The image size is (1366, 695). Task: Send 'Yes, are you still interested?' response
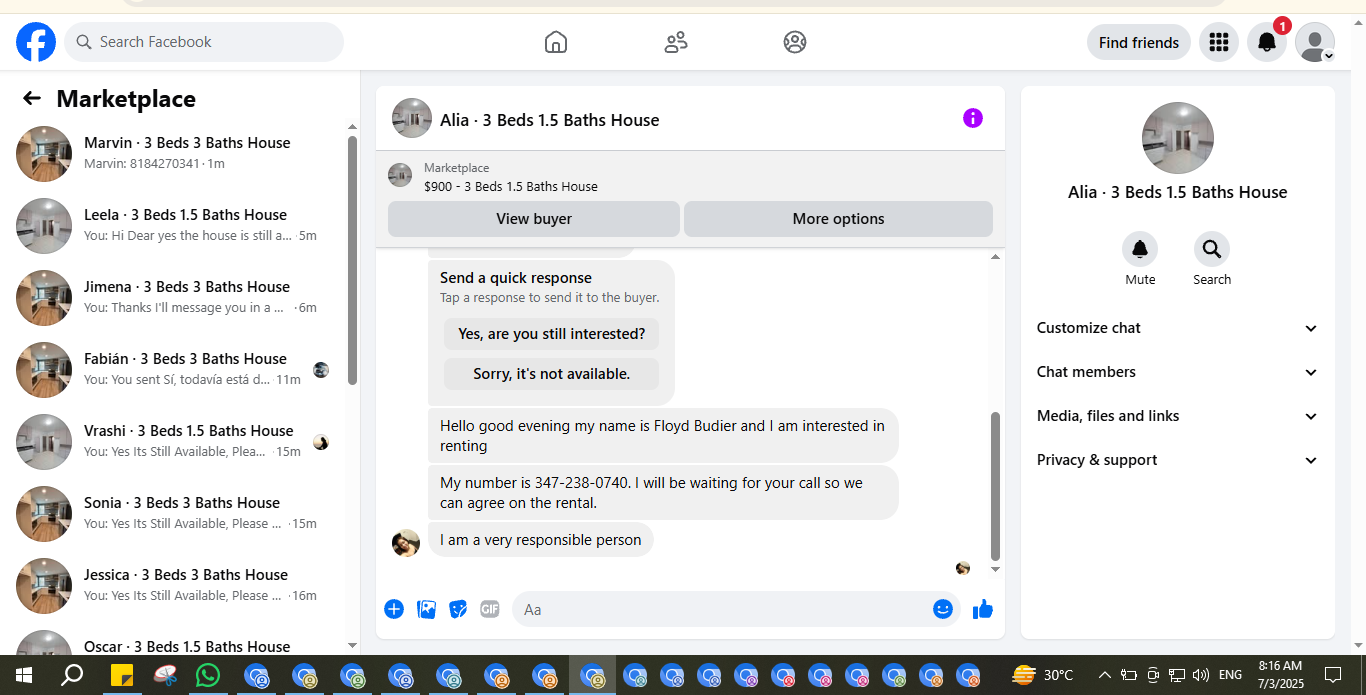coord(551,334)
